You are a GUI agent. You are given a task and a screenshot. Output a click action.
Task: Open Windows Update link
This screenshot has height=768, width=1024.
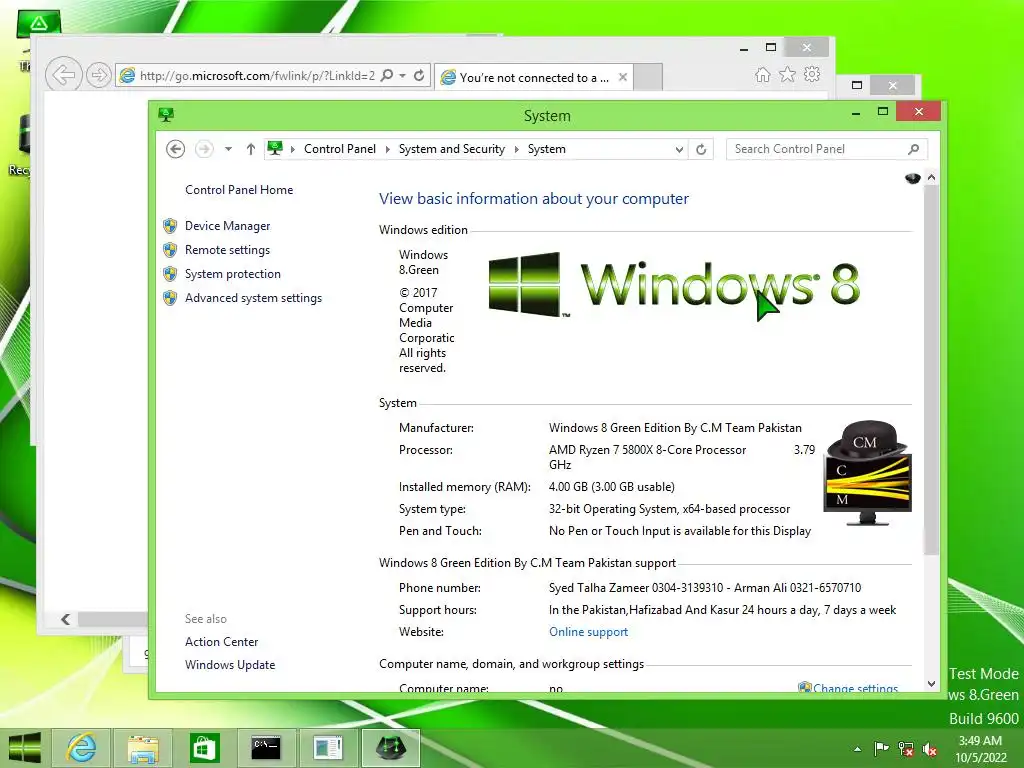point(230,665)
